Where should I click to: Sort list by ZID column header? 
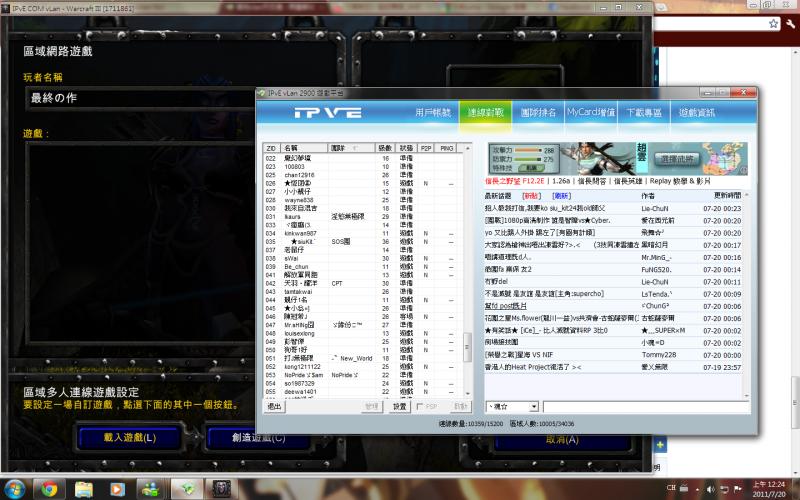[271, 148]
